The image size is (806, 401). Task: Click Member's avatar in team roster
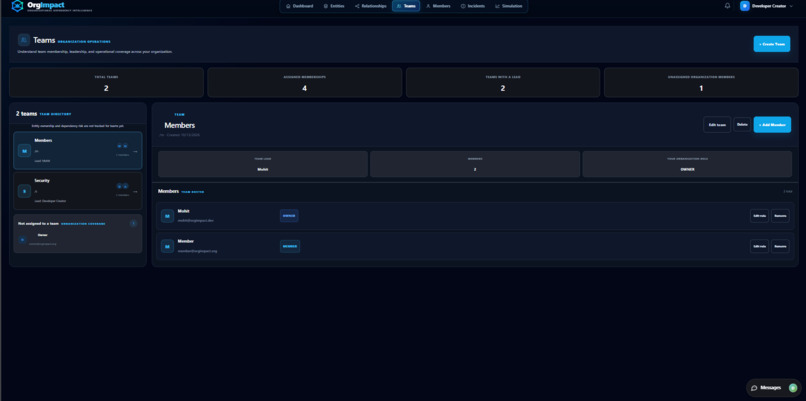[x=167, y=246]
